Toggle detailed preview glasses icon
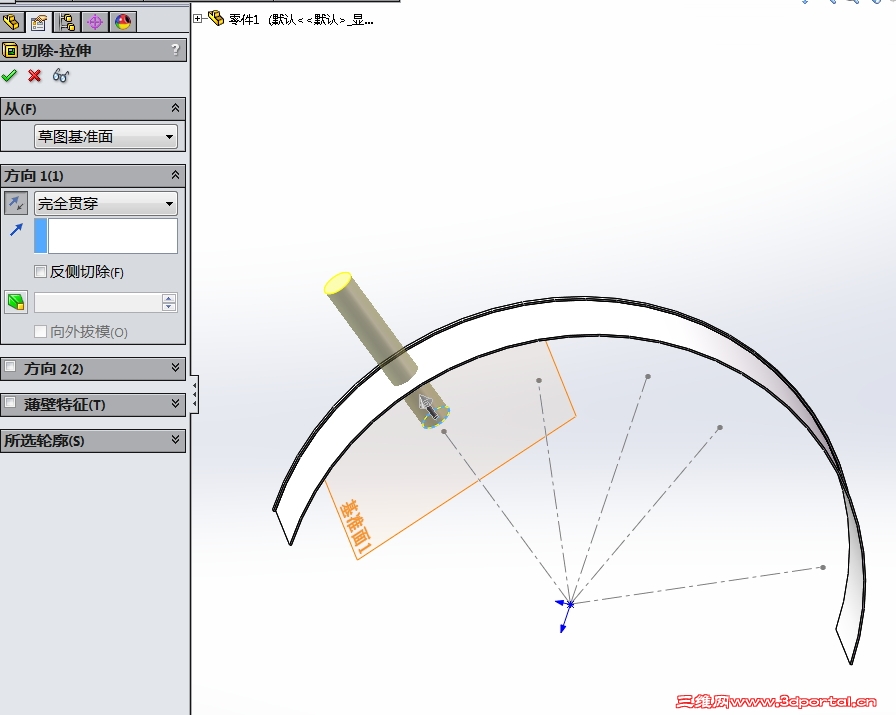Image resolution: width=896 pixels, height=715 pixels. [x=61, y=75]
